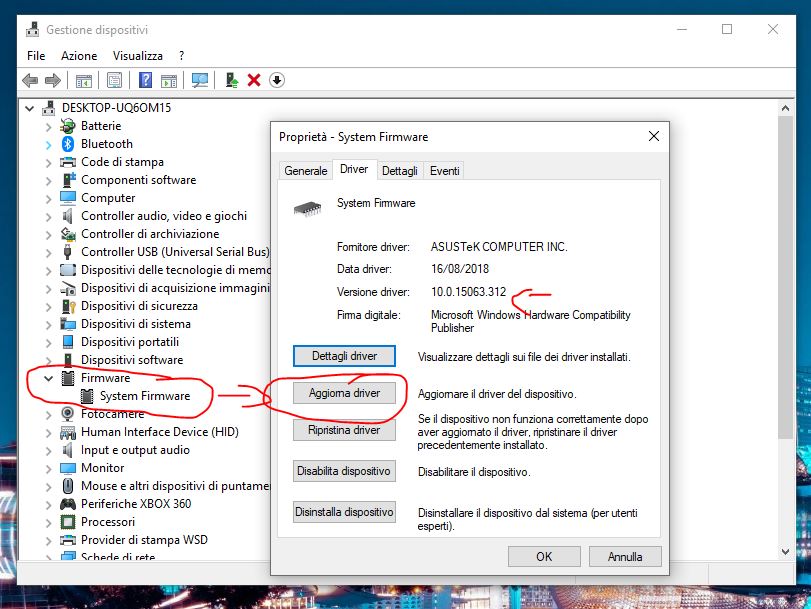Confirm with the OK button
This screenshot has height=609, width=811.
point(544,557)
